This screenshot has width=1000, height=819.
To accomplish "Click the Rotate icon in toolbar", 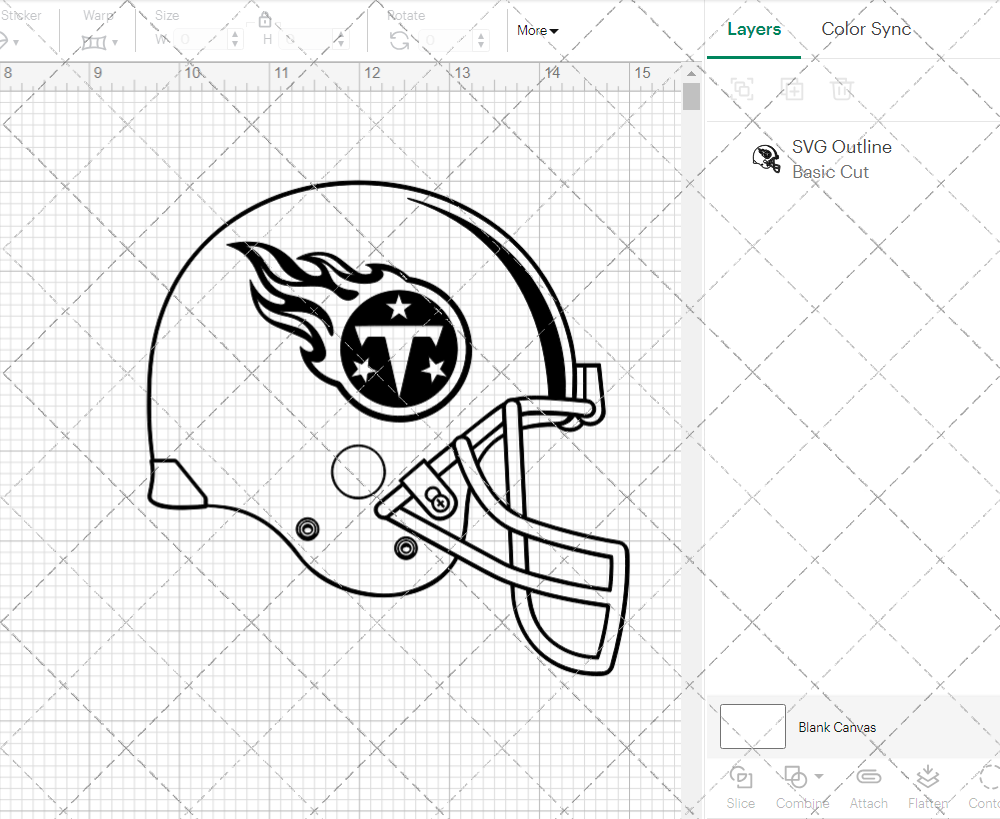I will pos(399,39).
